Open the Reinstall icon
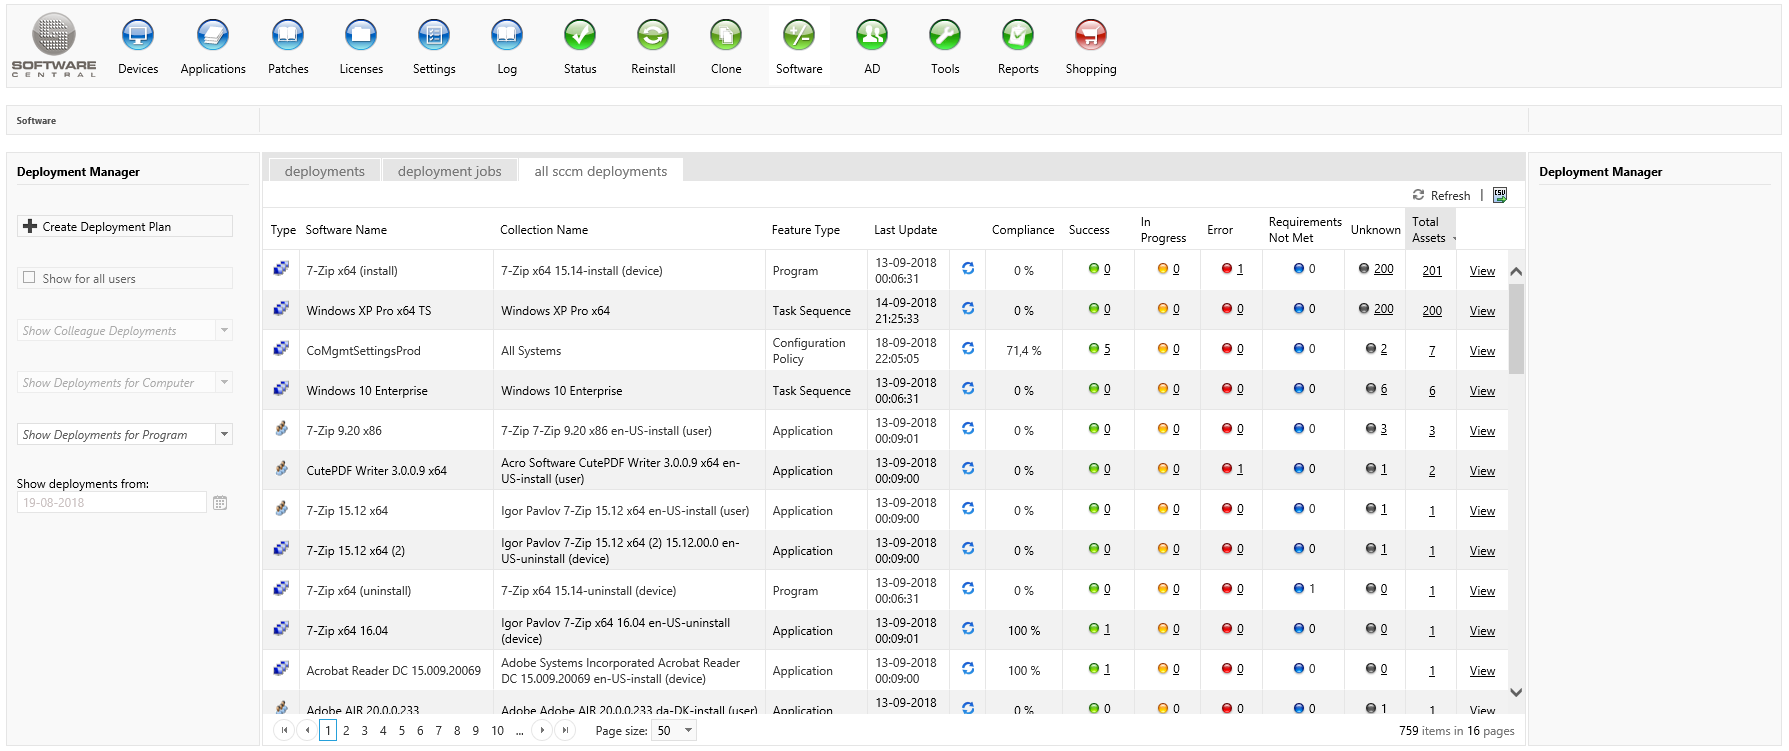Image resolution: width=1789 pixels, height=751 pixels. point(653,36)
